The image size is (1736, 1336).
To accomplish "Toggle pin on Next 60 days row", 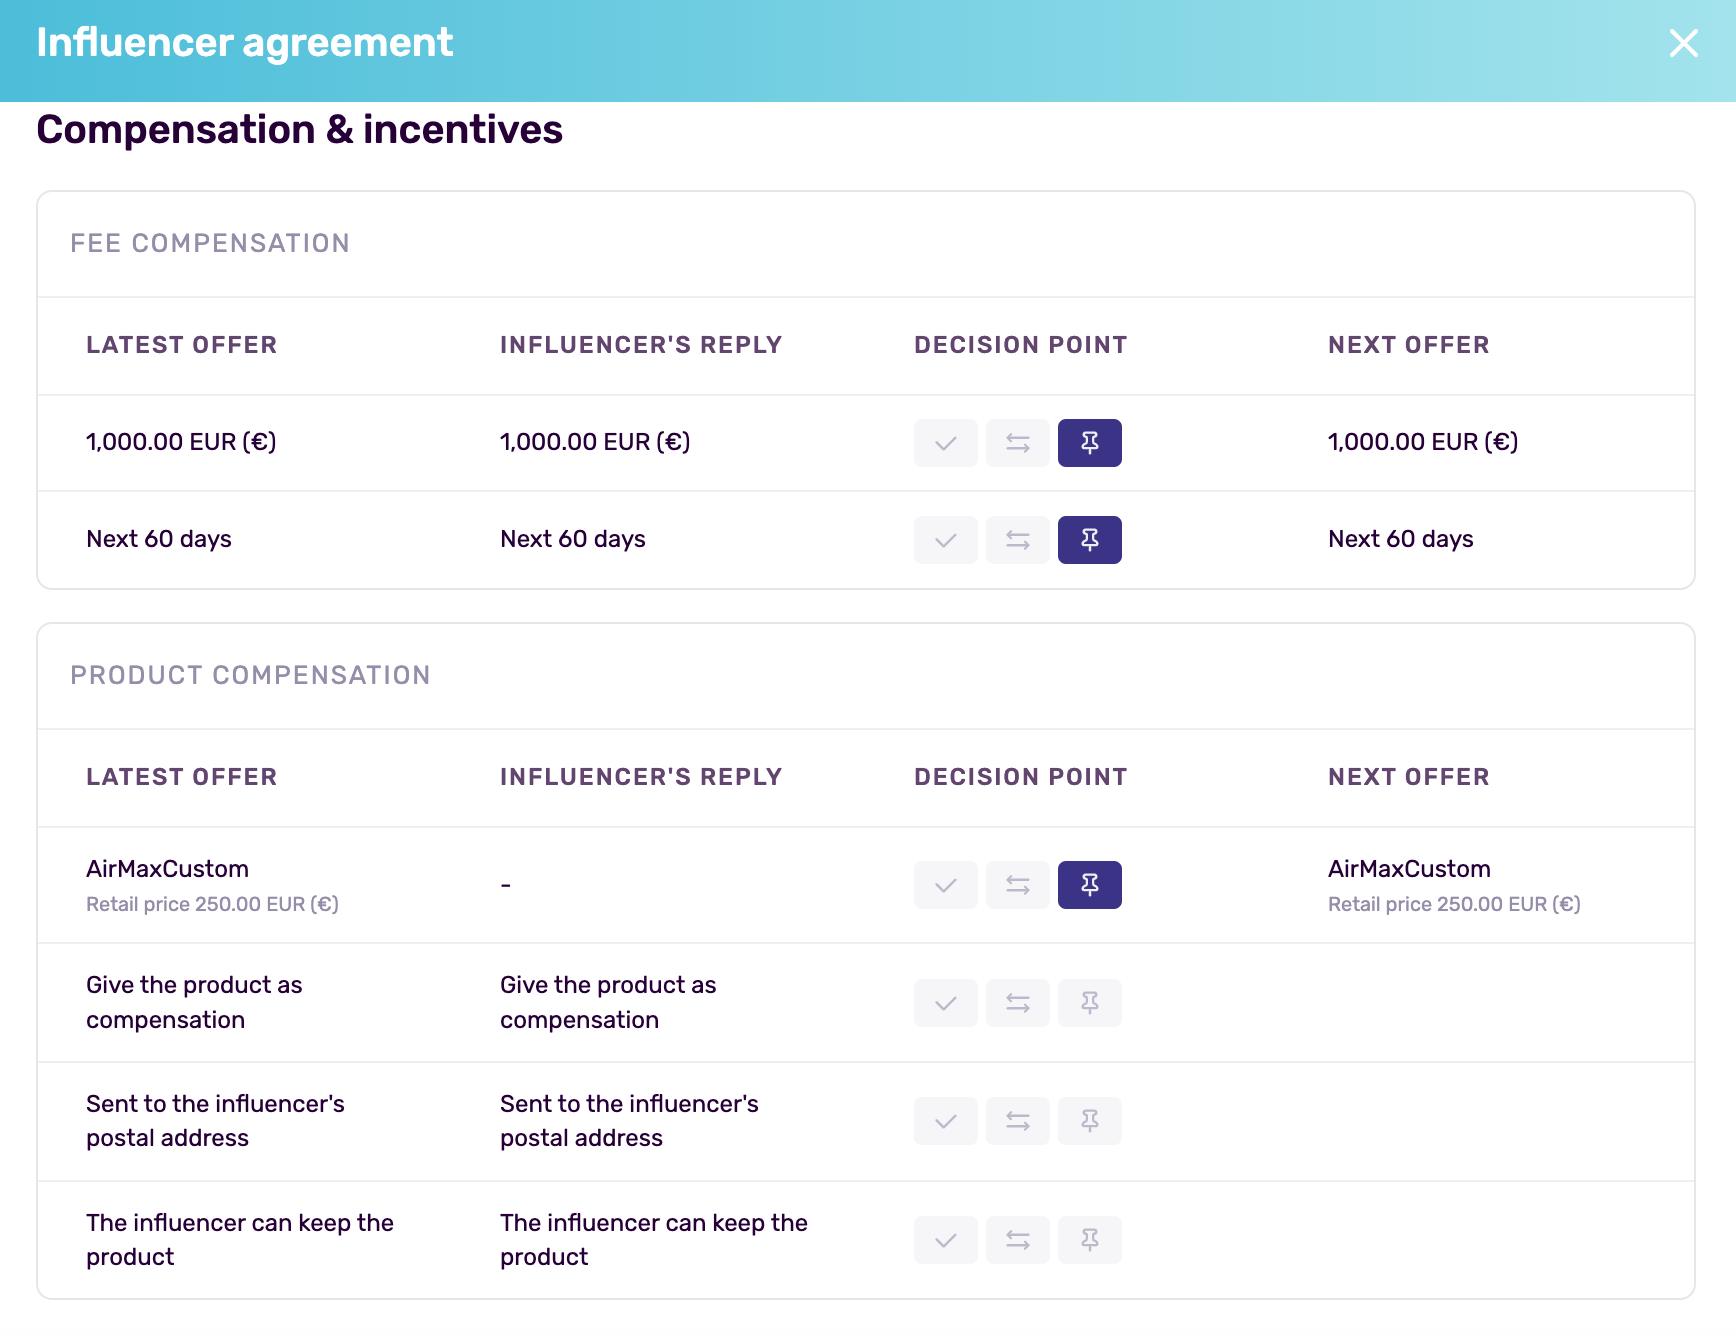I will [1089, 540].
